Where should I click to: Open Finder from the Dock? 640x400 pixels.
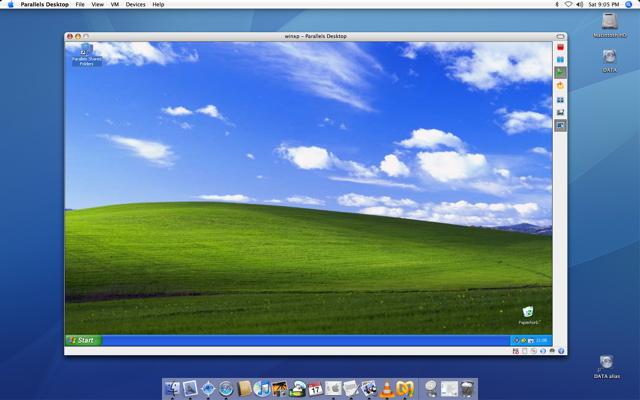(x=172, y=389)
